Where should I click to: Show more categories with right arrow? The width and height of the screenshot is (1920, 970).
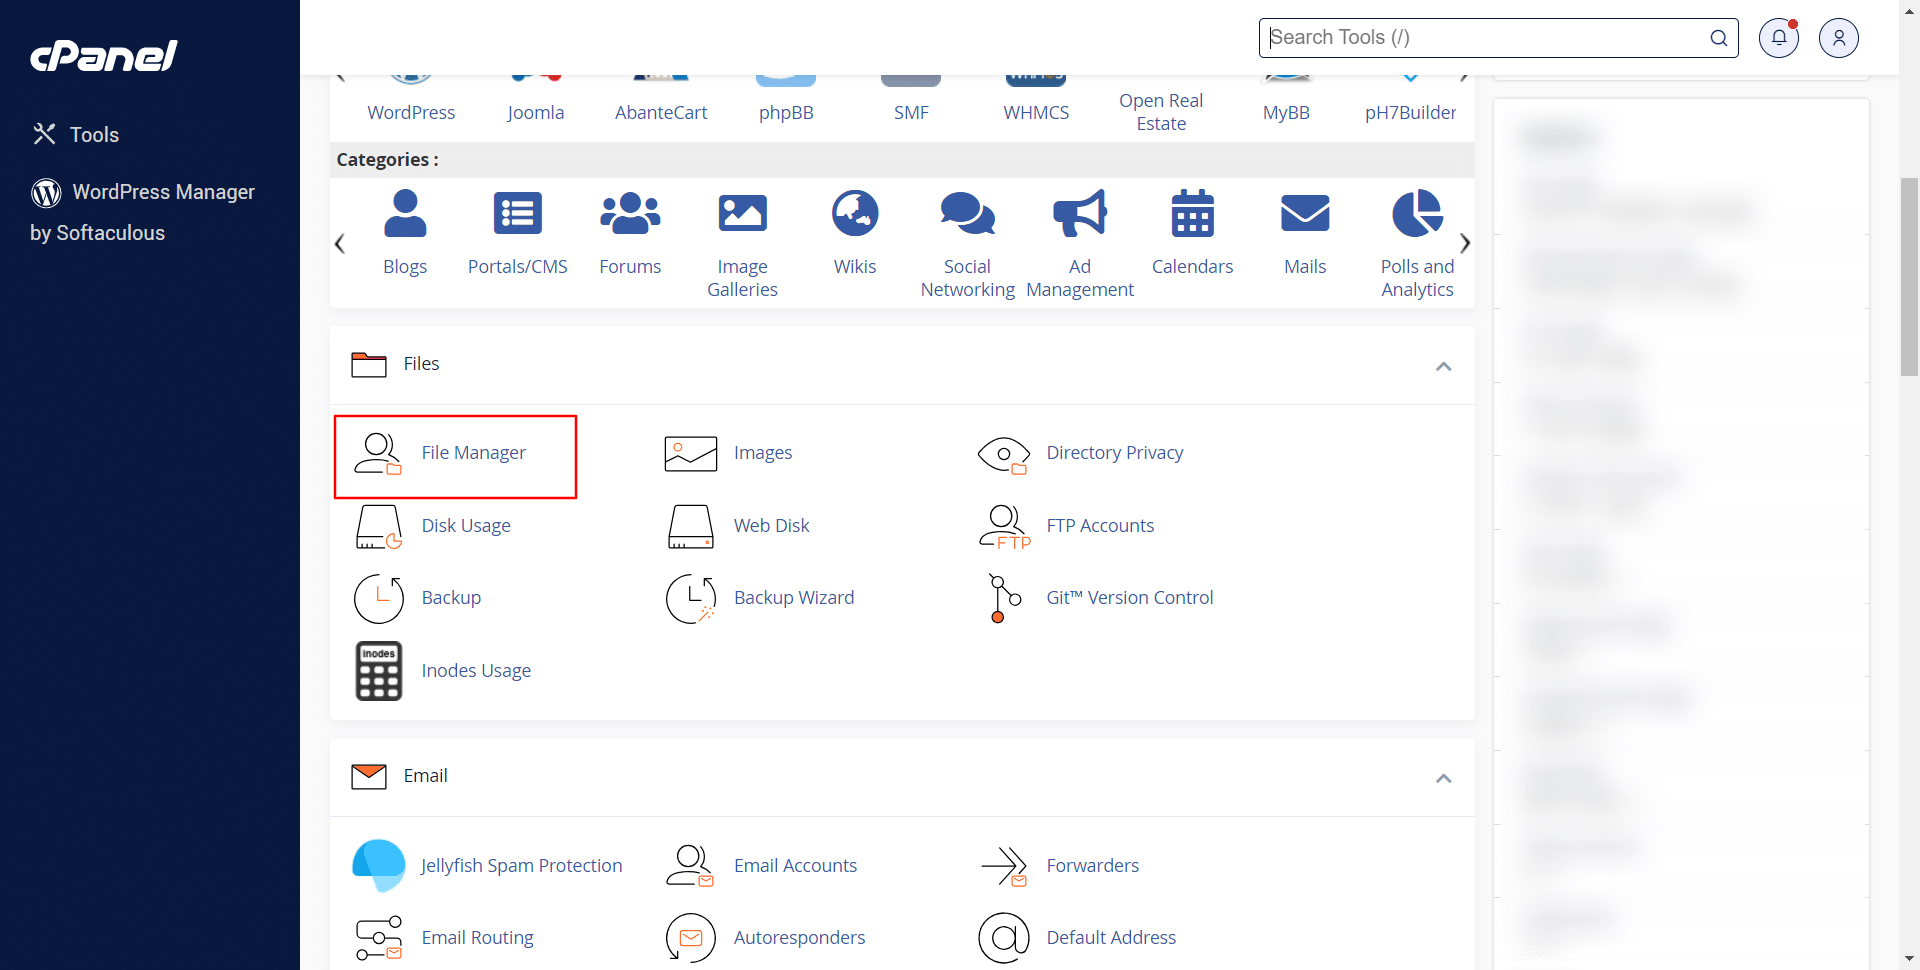1465,243
